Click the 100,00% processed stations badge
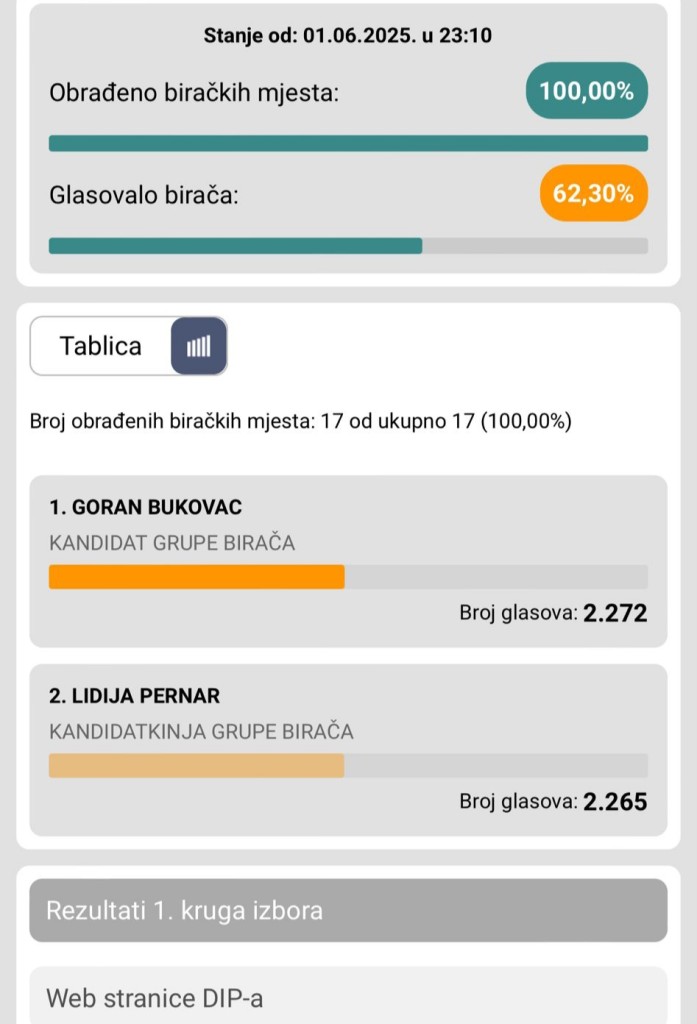This screenshot has width=697, height=1024. (x=587, y=91)
